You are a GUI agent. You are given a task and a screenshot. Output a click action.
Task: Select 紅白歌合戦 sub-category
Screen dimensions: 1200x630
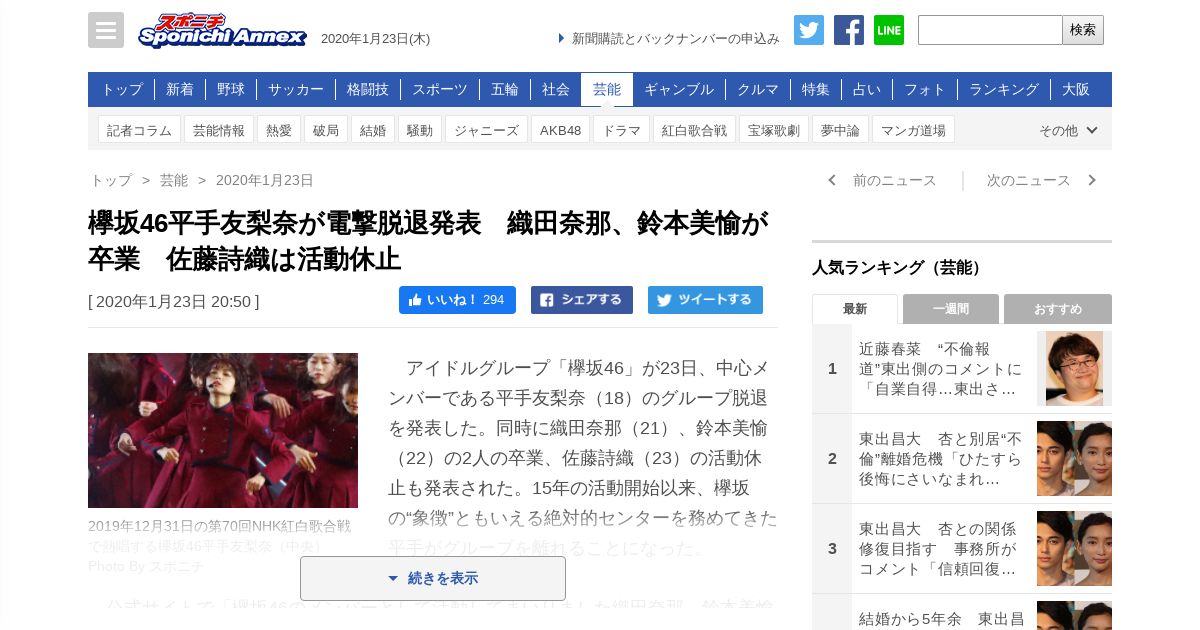coord(695,130)
